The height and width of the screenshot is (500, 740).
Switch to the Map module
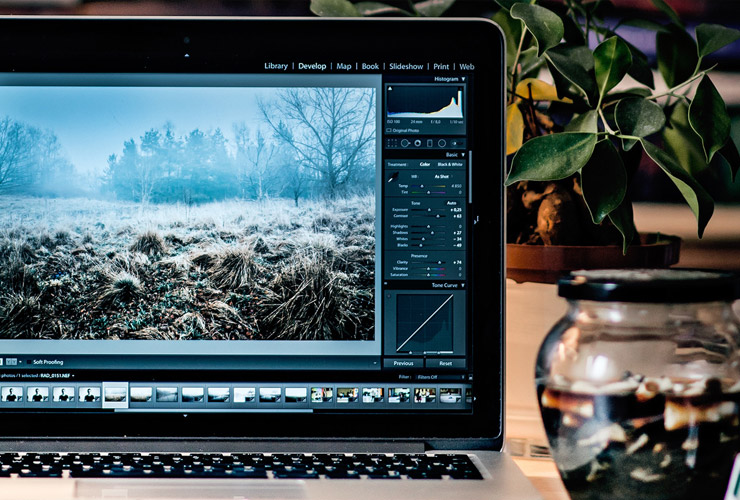(x=344, y=66)
